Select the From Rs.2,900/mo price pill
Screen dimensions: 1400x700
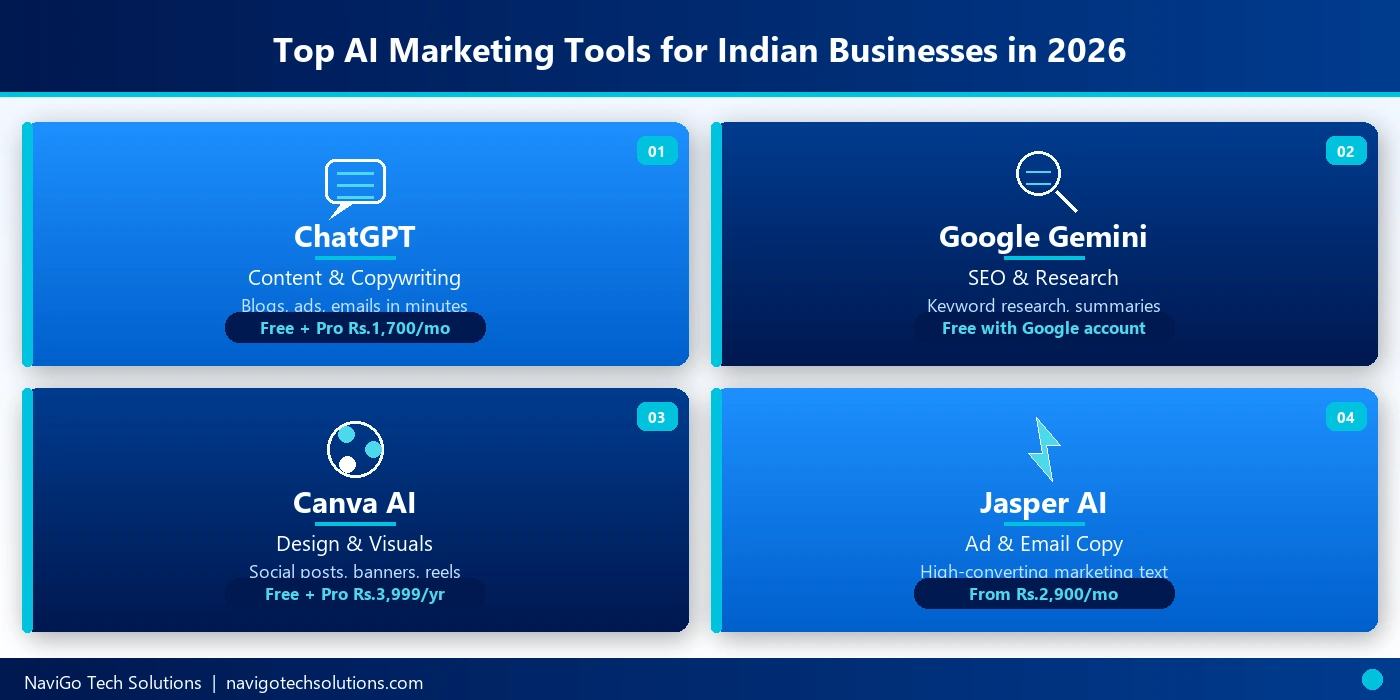(x=1044, y=594)
